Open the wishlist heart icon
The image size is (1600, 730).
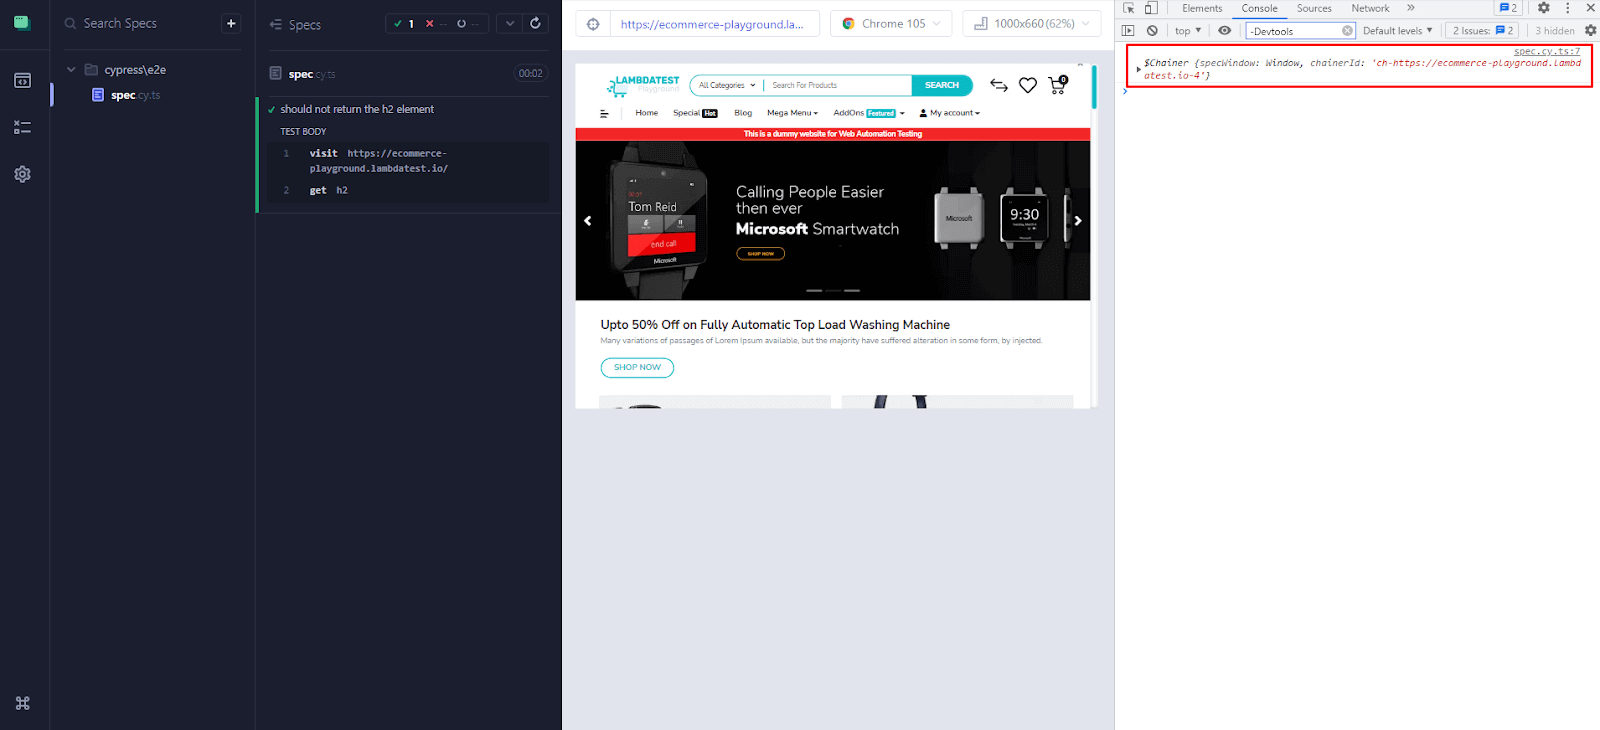[x=1027, y=86]
